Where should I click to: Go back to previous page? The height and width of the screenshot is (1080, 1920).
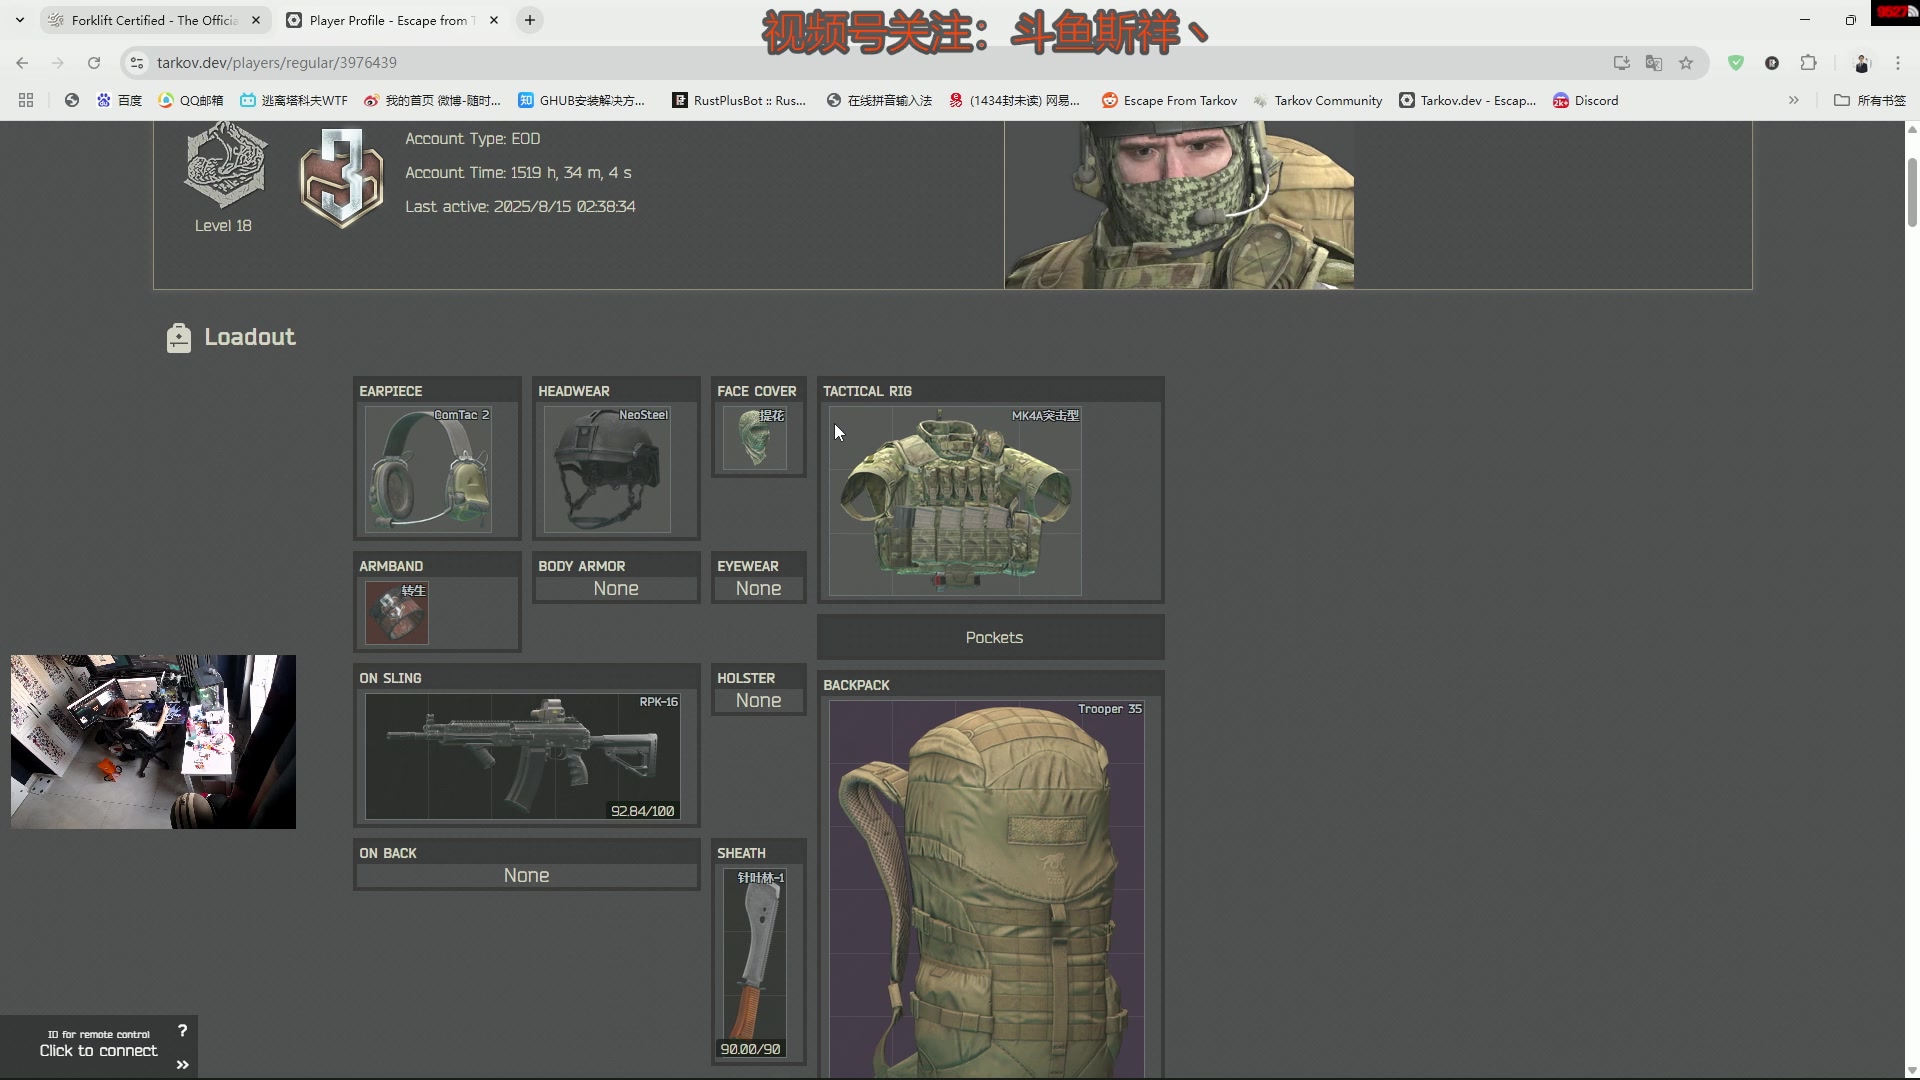pyautogui.click(x=22, y=63)
